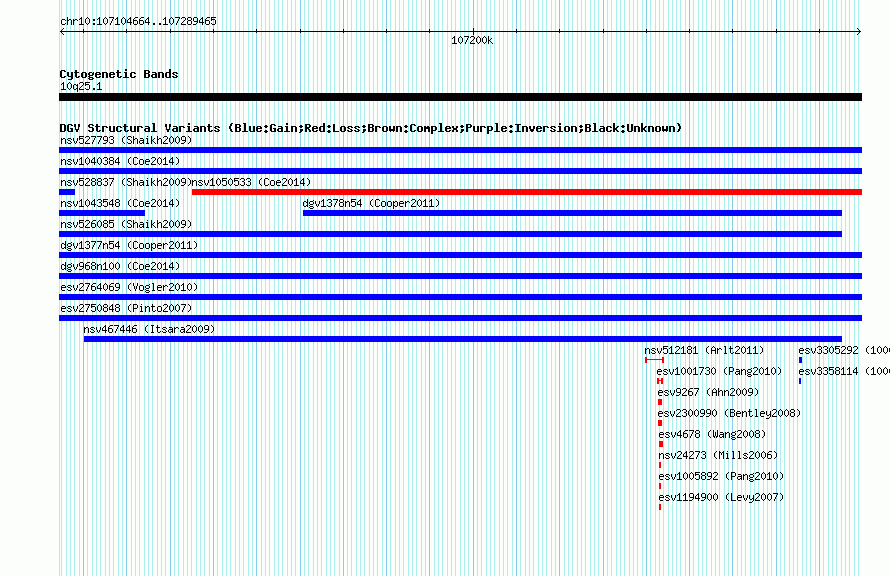890x576 pixels.
Task: Open esv2300990 (Bentley2008) label
Action: 729,413
